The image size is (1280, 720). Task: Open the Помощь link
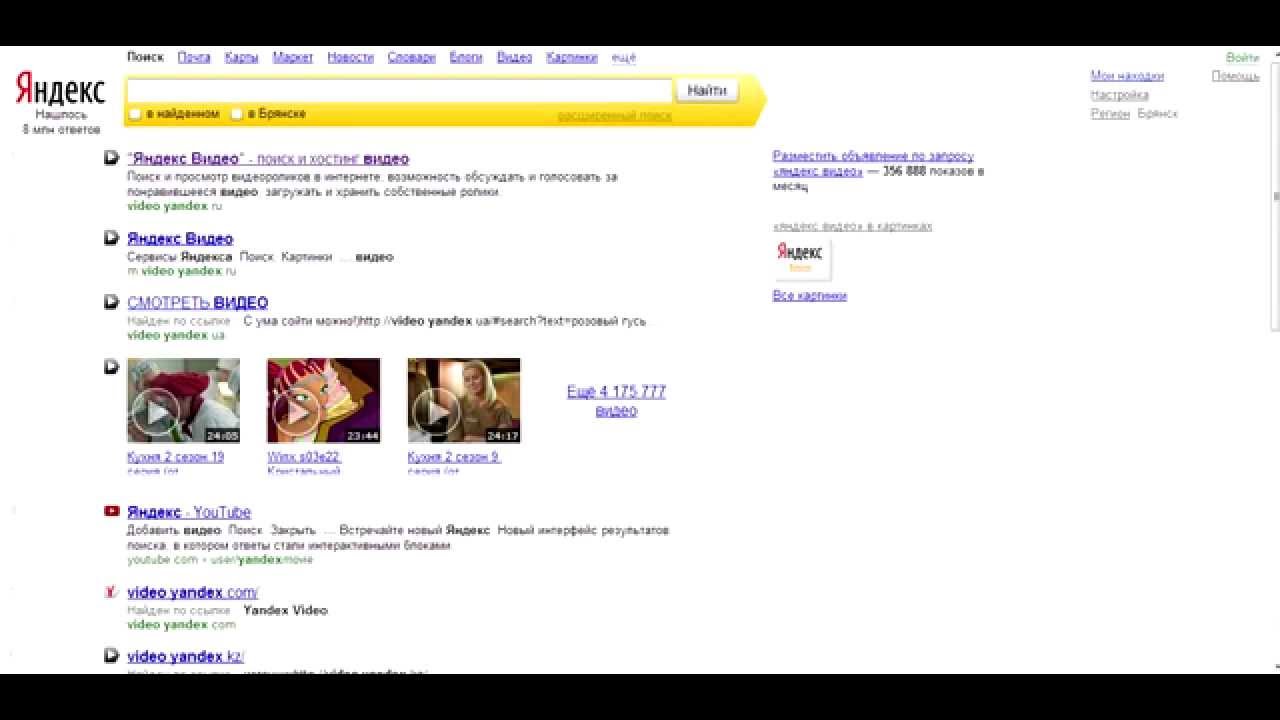coord(1236,76)
